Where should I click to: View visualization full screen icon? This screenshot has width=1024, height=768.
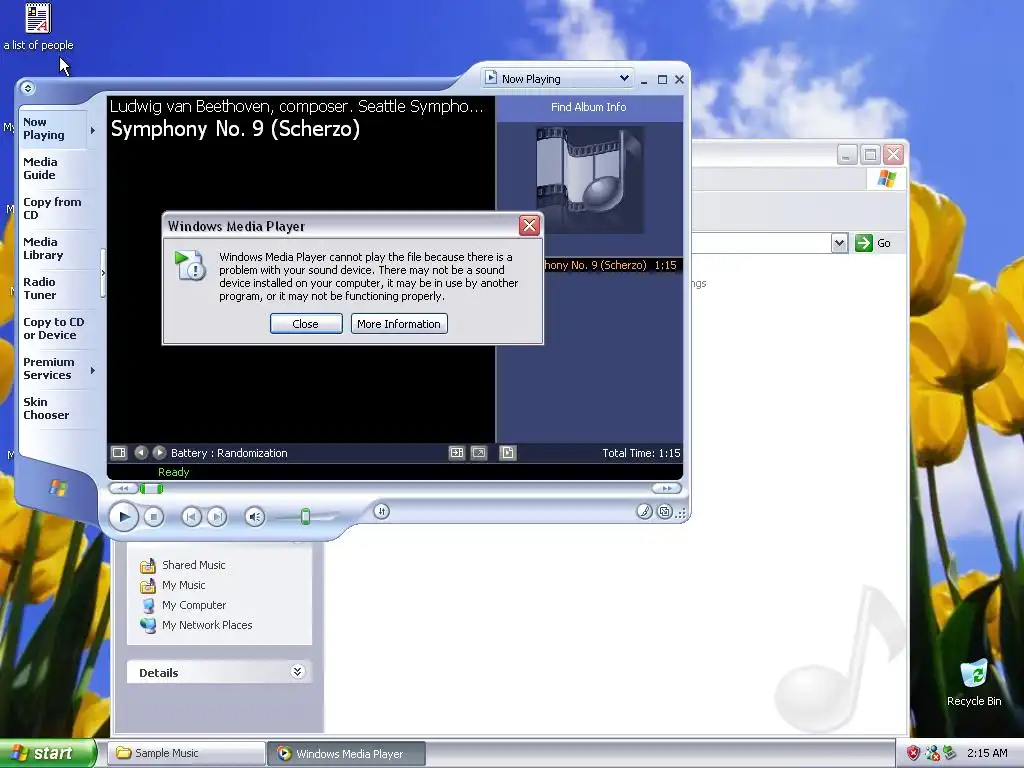[479, 453]
